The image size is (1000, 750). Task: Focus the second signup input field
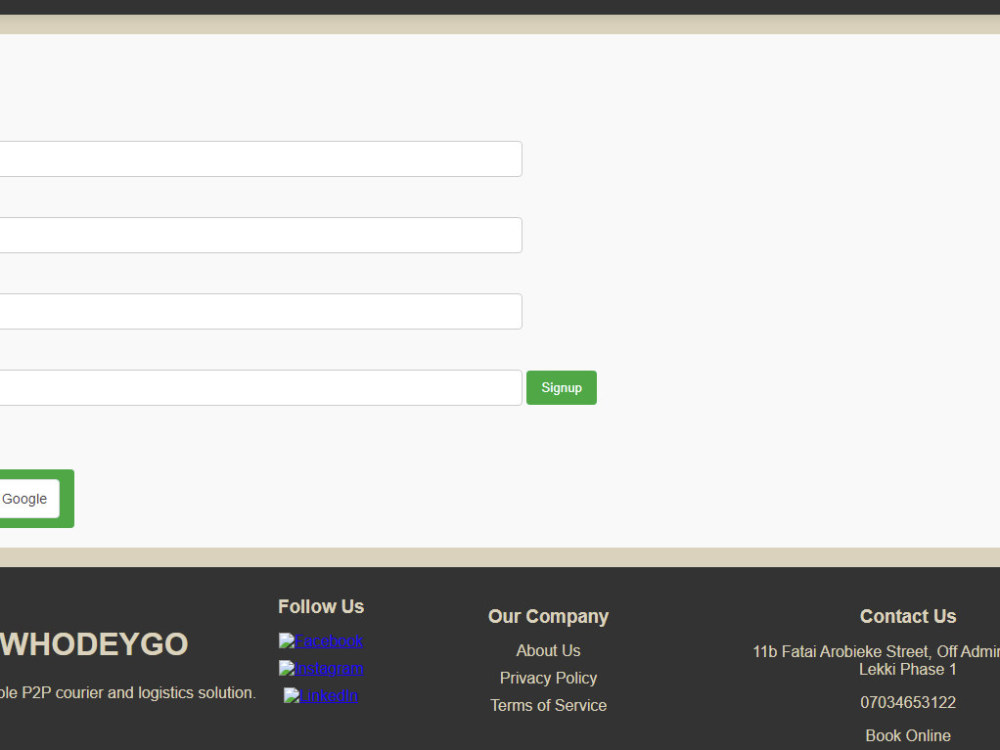(260, 235)
